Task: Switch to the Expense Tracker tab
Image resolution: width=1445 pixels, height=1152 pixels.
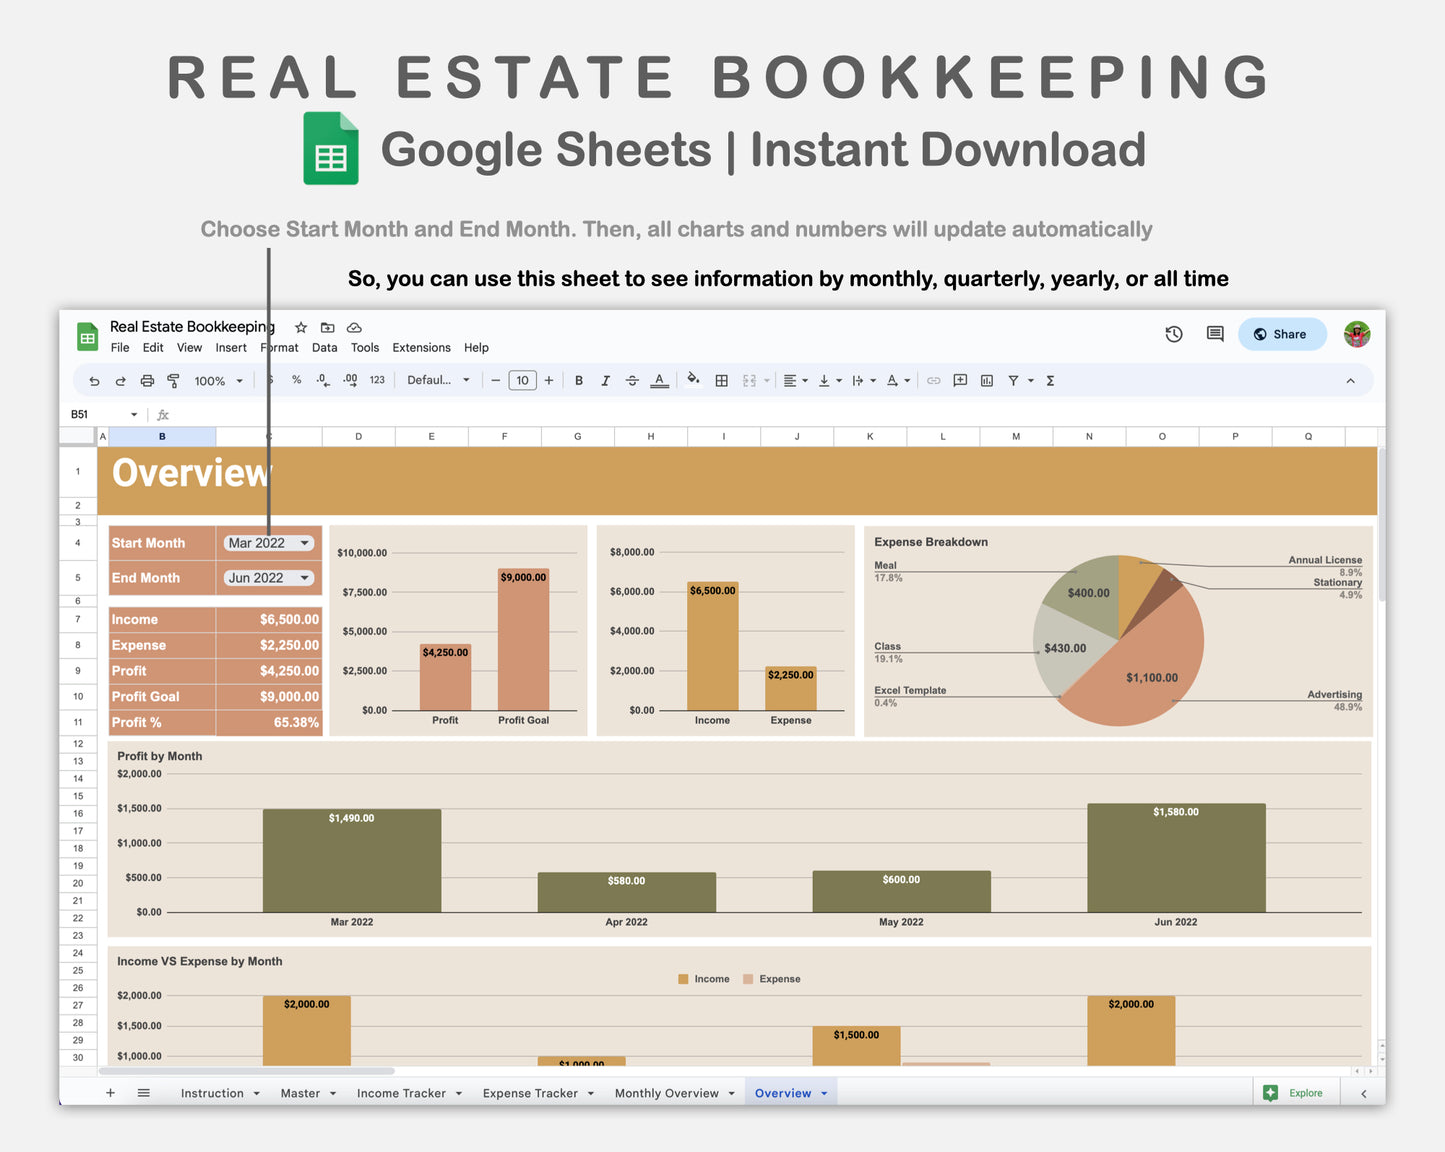Action: 531,1092
